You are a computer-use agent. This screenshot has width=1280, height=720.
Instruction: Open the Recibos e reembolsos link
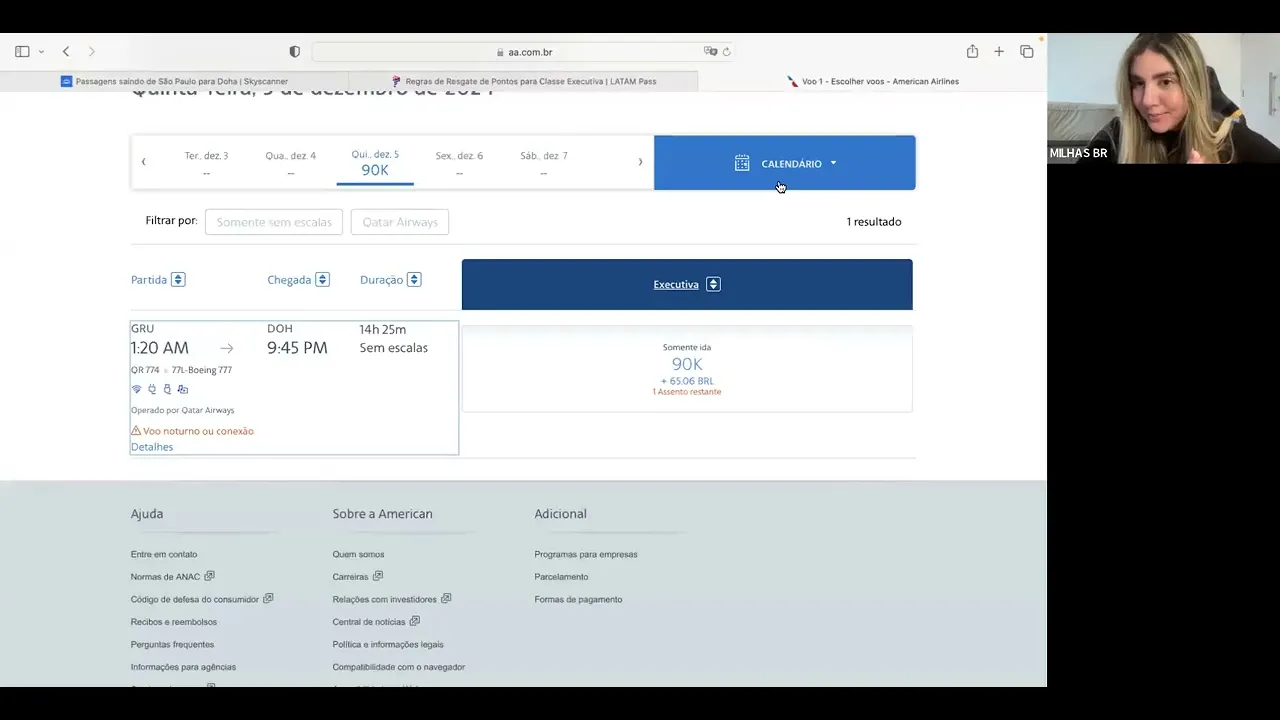point(174,622)
